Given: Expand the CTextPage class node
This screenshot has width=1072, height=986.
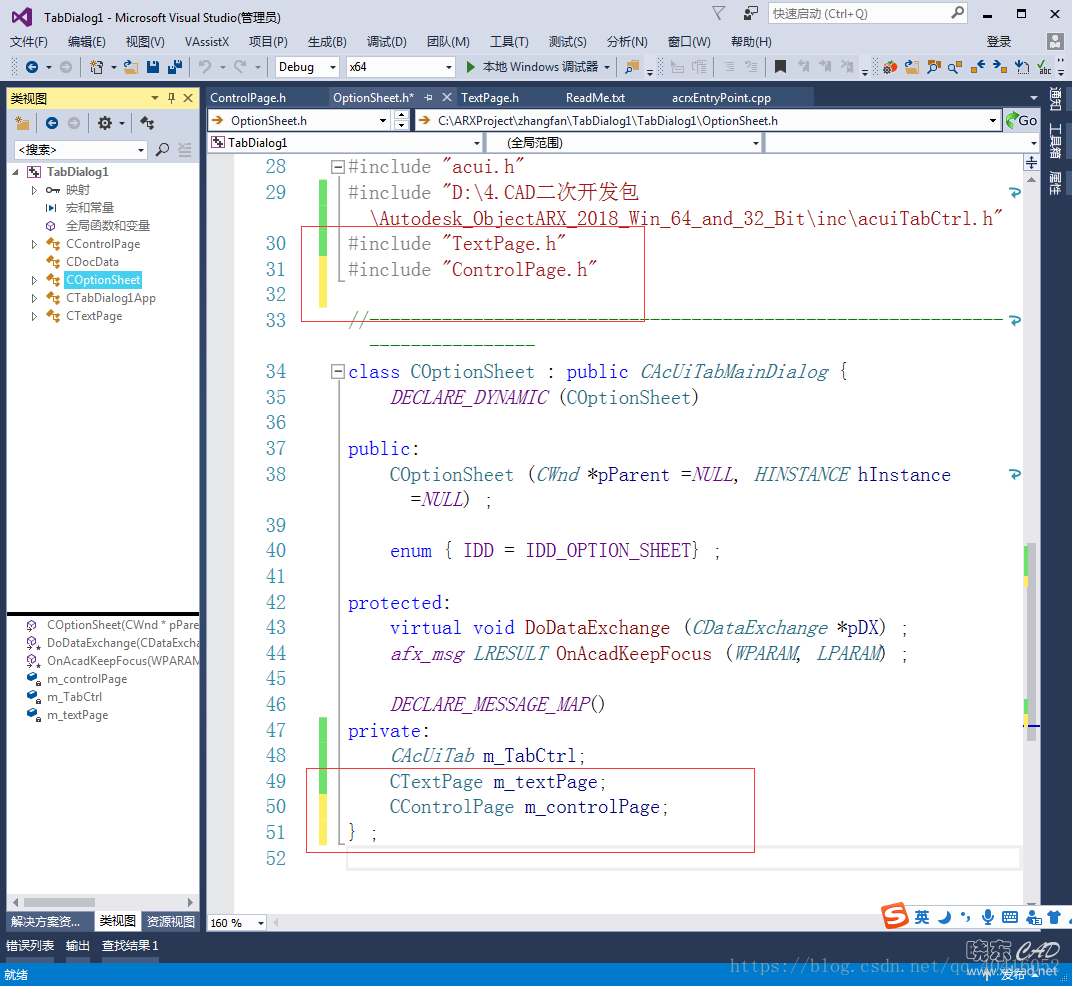Looking at the screenshot, I should click(34, 317).
